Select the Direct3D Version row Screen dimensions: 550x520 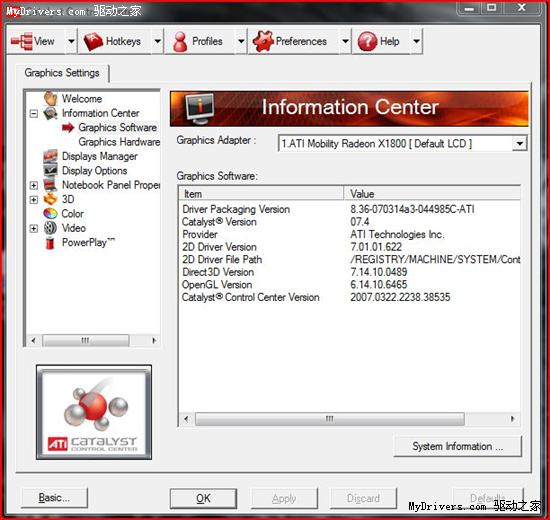[x=350, y=272]
